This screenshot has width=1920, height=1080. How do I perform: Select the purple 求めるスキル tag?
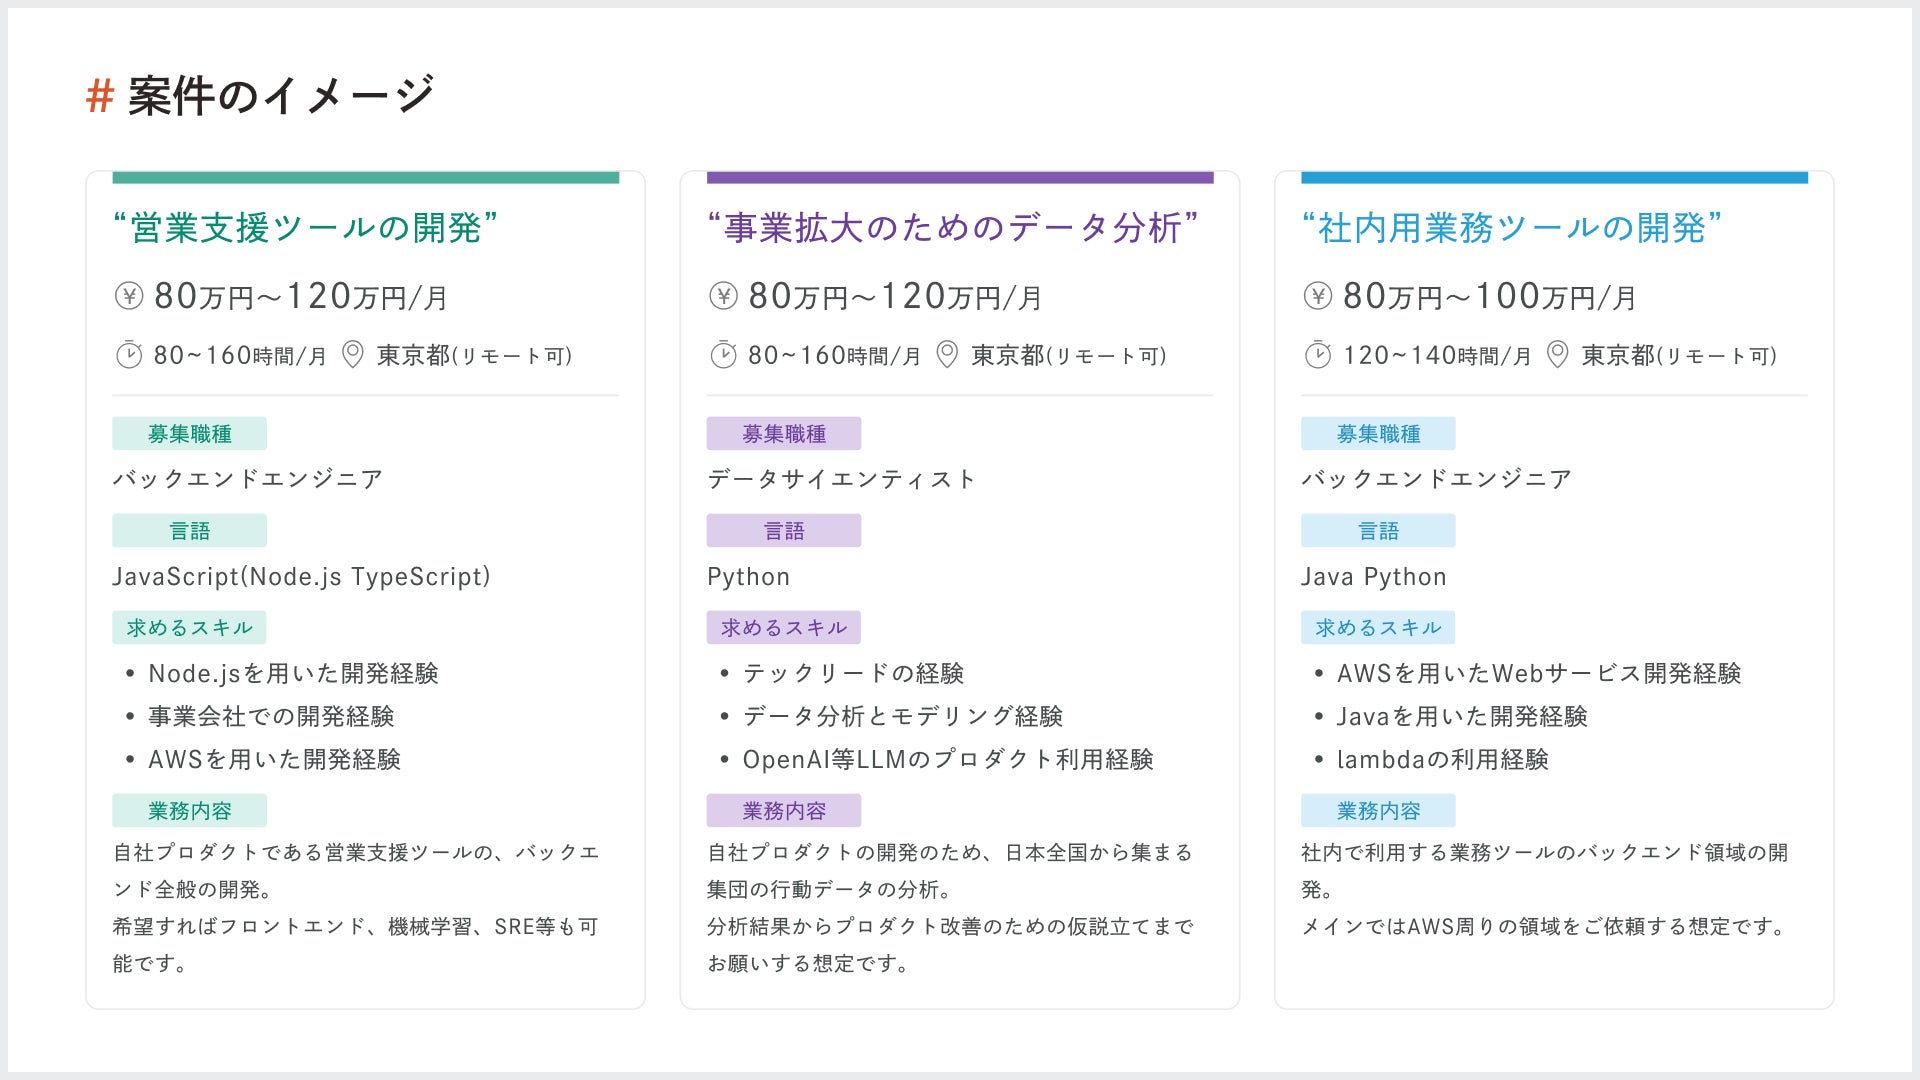pyautogui.click(x=783, y=628)
